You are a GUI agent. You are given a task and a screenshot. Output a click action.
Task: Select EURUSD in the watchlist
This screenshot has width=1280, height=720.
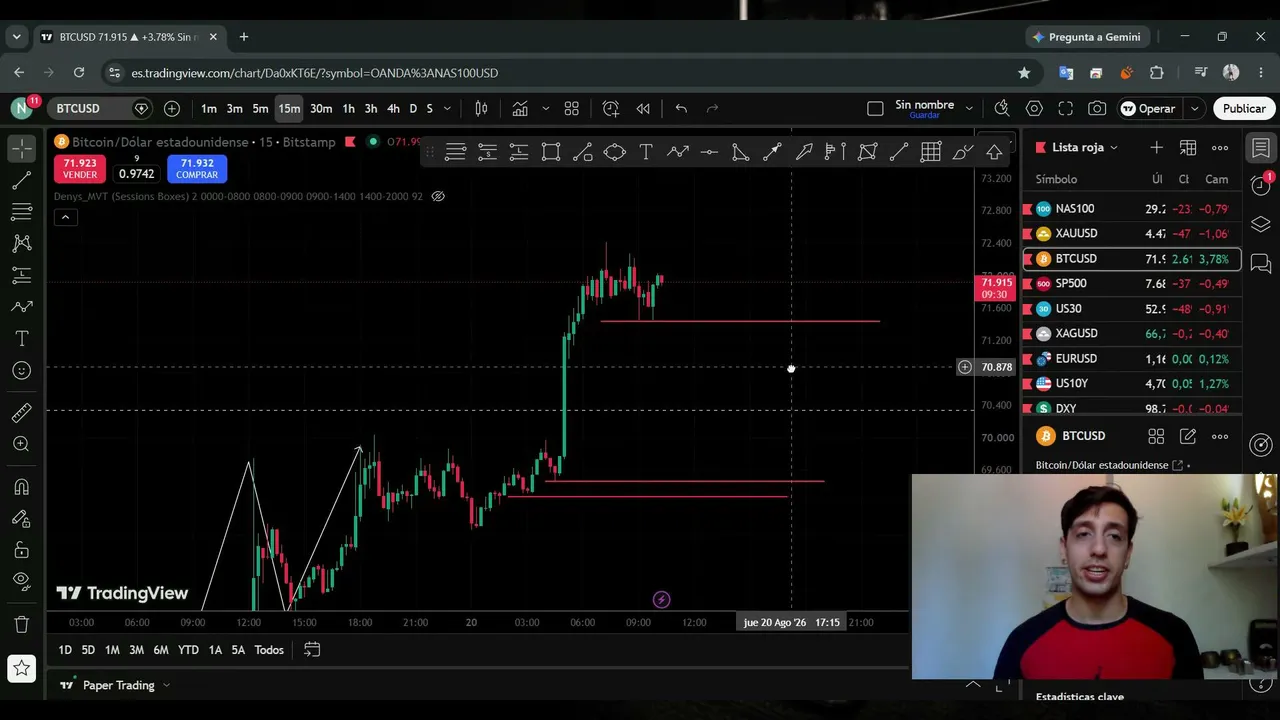pyautogui.click(x=1132, y=359)
